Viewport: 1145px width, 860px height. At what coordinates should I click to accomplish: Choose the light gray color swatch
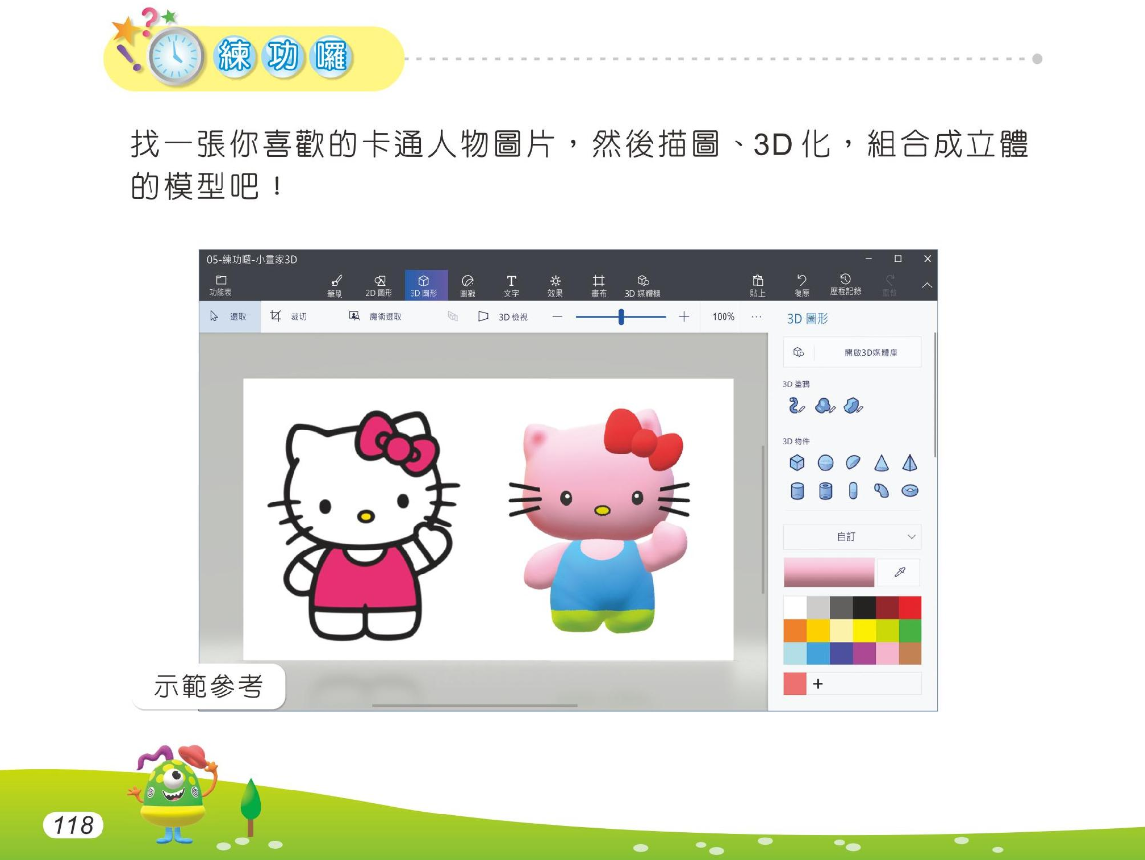coord(818,607)
